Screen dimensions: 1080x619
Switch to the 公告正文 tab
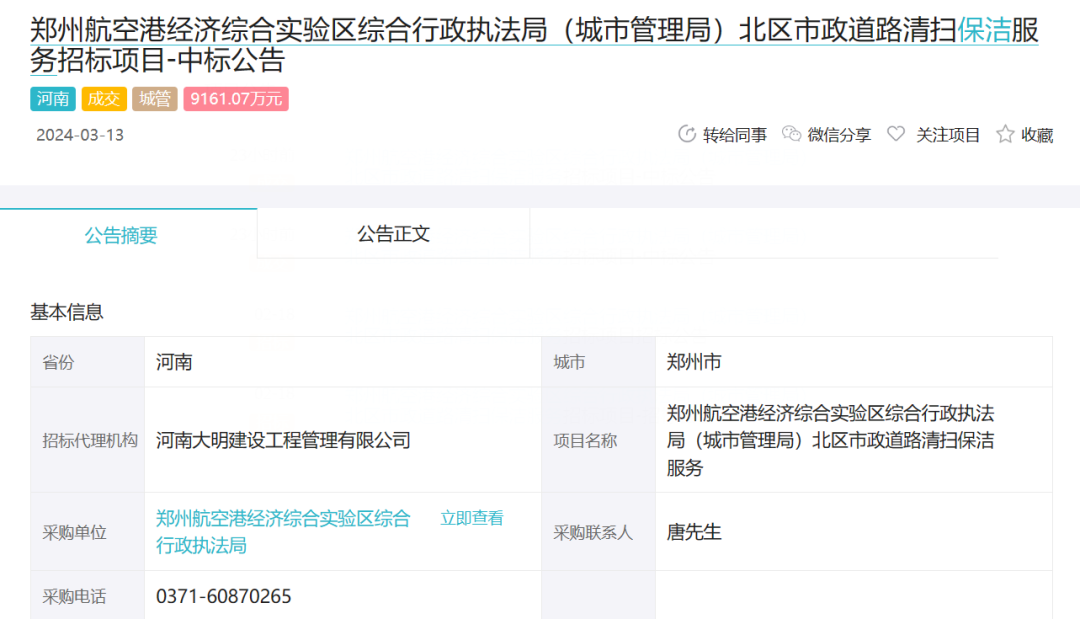(393, 234)
